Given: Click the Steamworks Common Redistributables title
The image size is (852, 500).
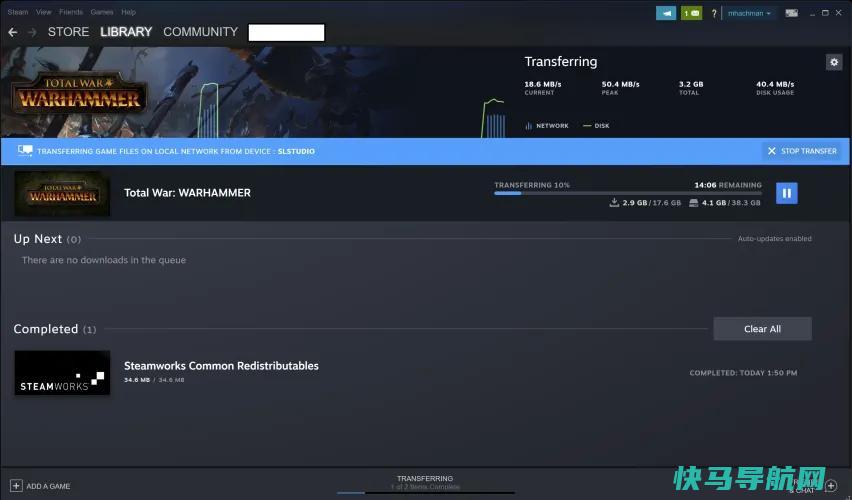Looking at the screenshot, I should tap(221, 366).
